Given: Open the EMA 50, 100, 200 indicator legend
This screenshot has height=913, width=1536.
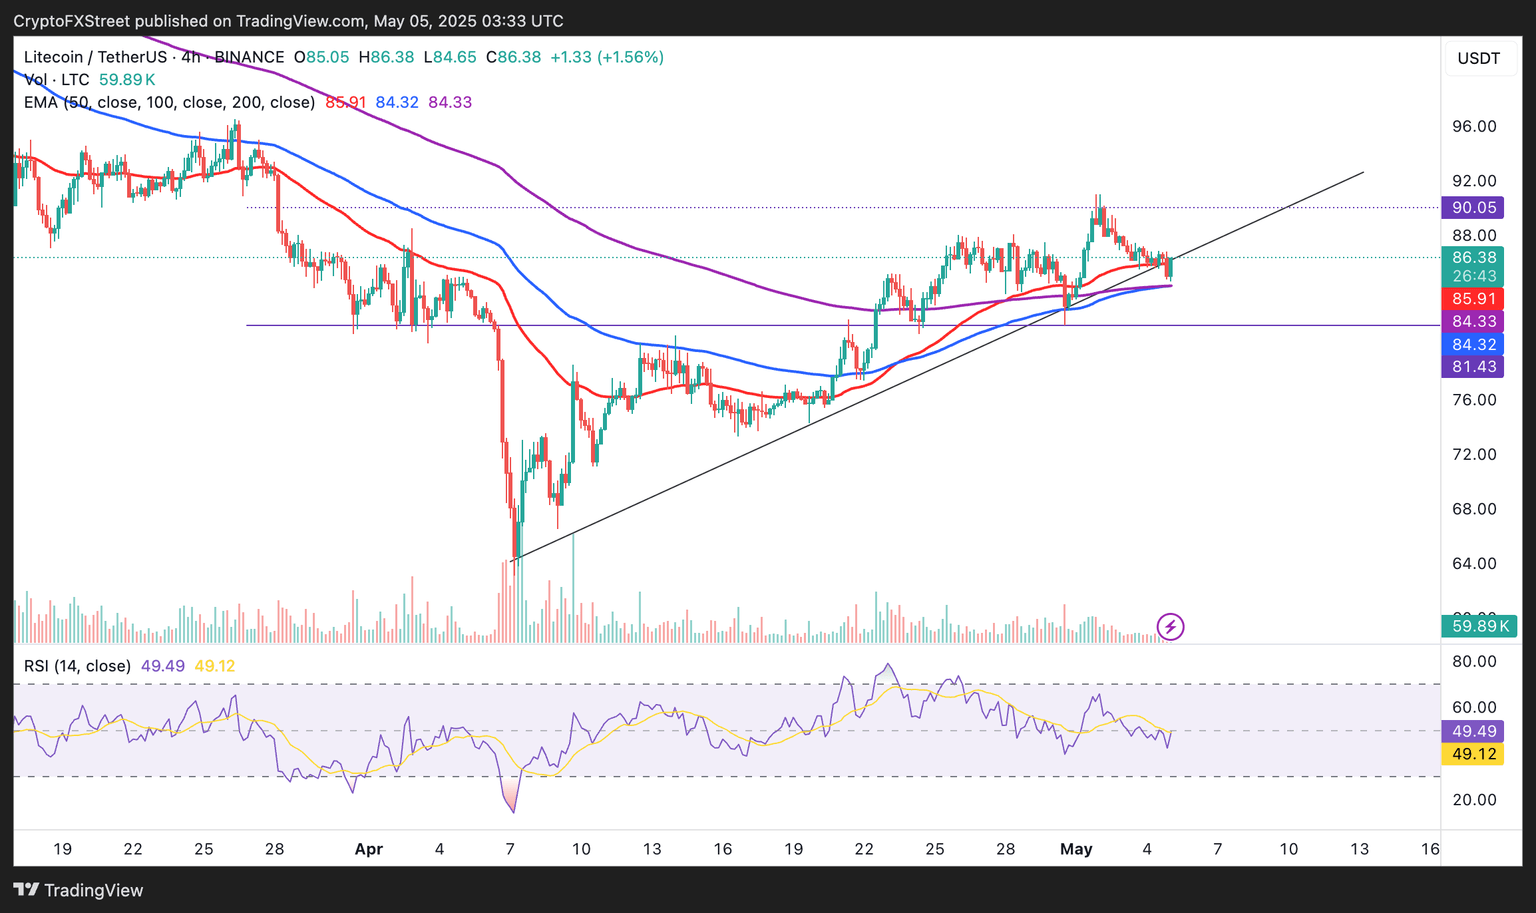Looking at the screenshot, I should coord(169,102).
